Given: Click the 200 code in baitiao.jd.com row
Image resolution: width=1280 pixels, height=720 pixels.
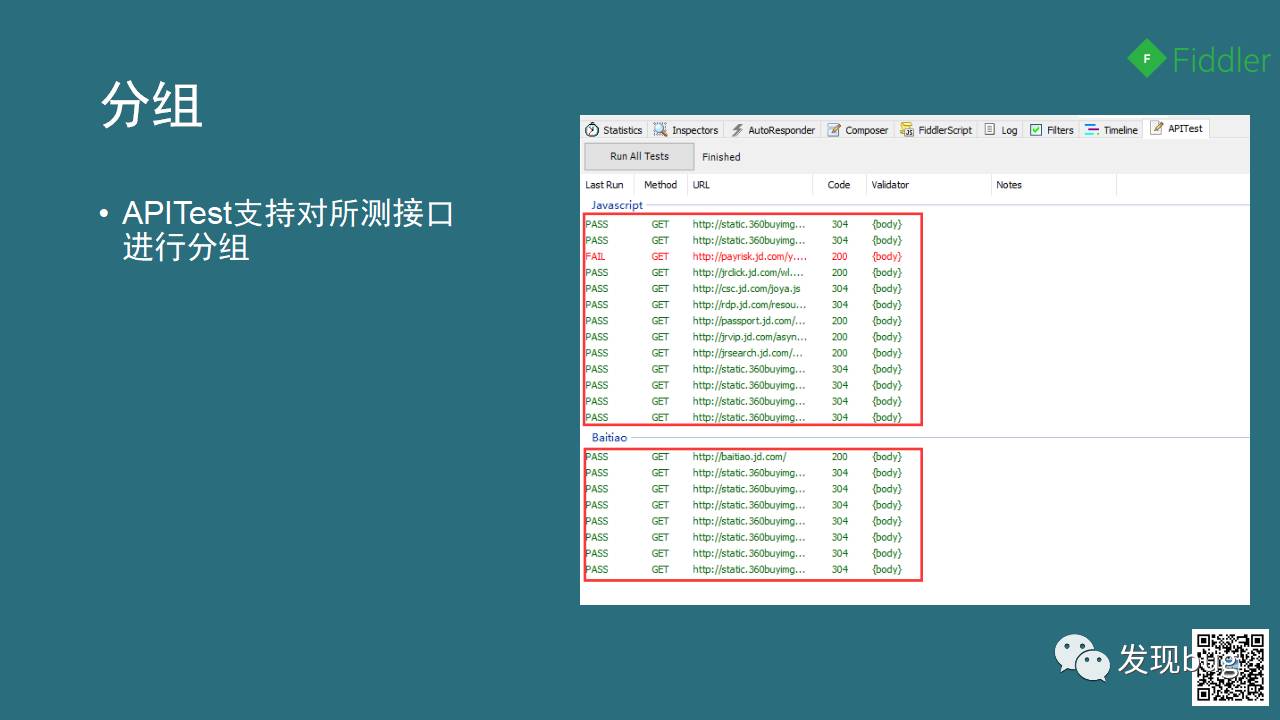Looking at the screenshot, I should point(839,457).
